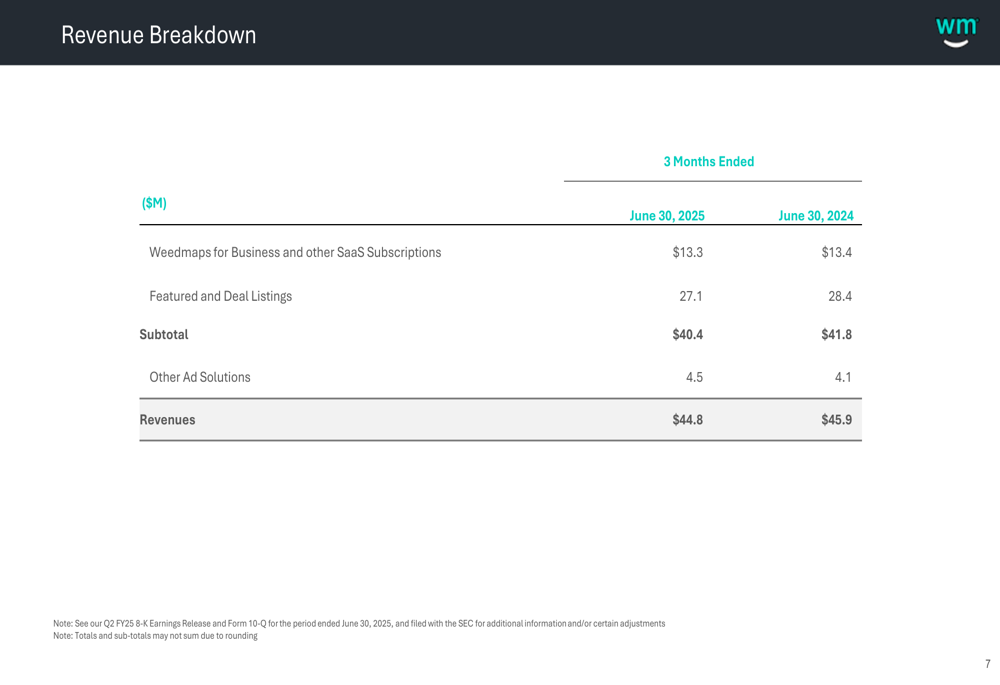This screenshot has width=1000, height=685.
Task: Click the 28.4 Featured Listings value
Action: coord(839,297)
